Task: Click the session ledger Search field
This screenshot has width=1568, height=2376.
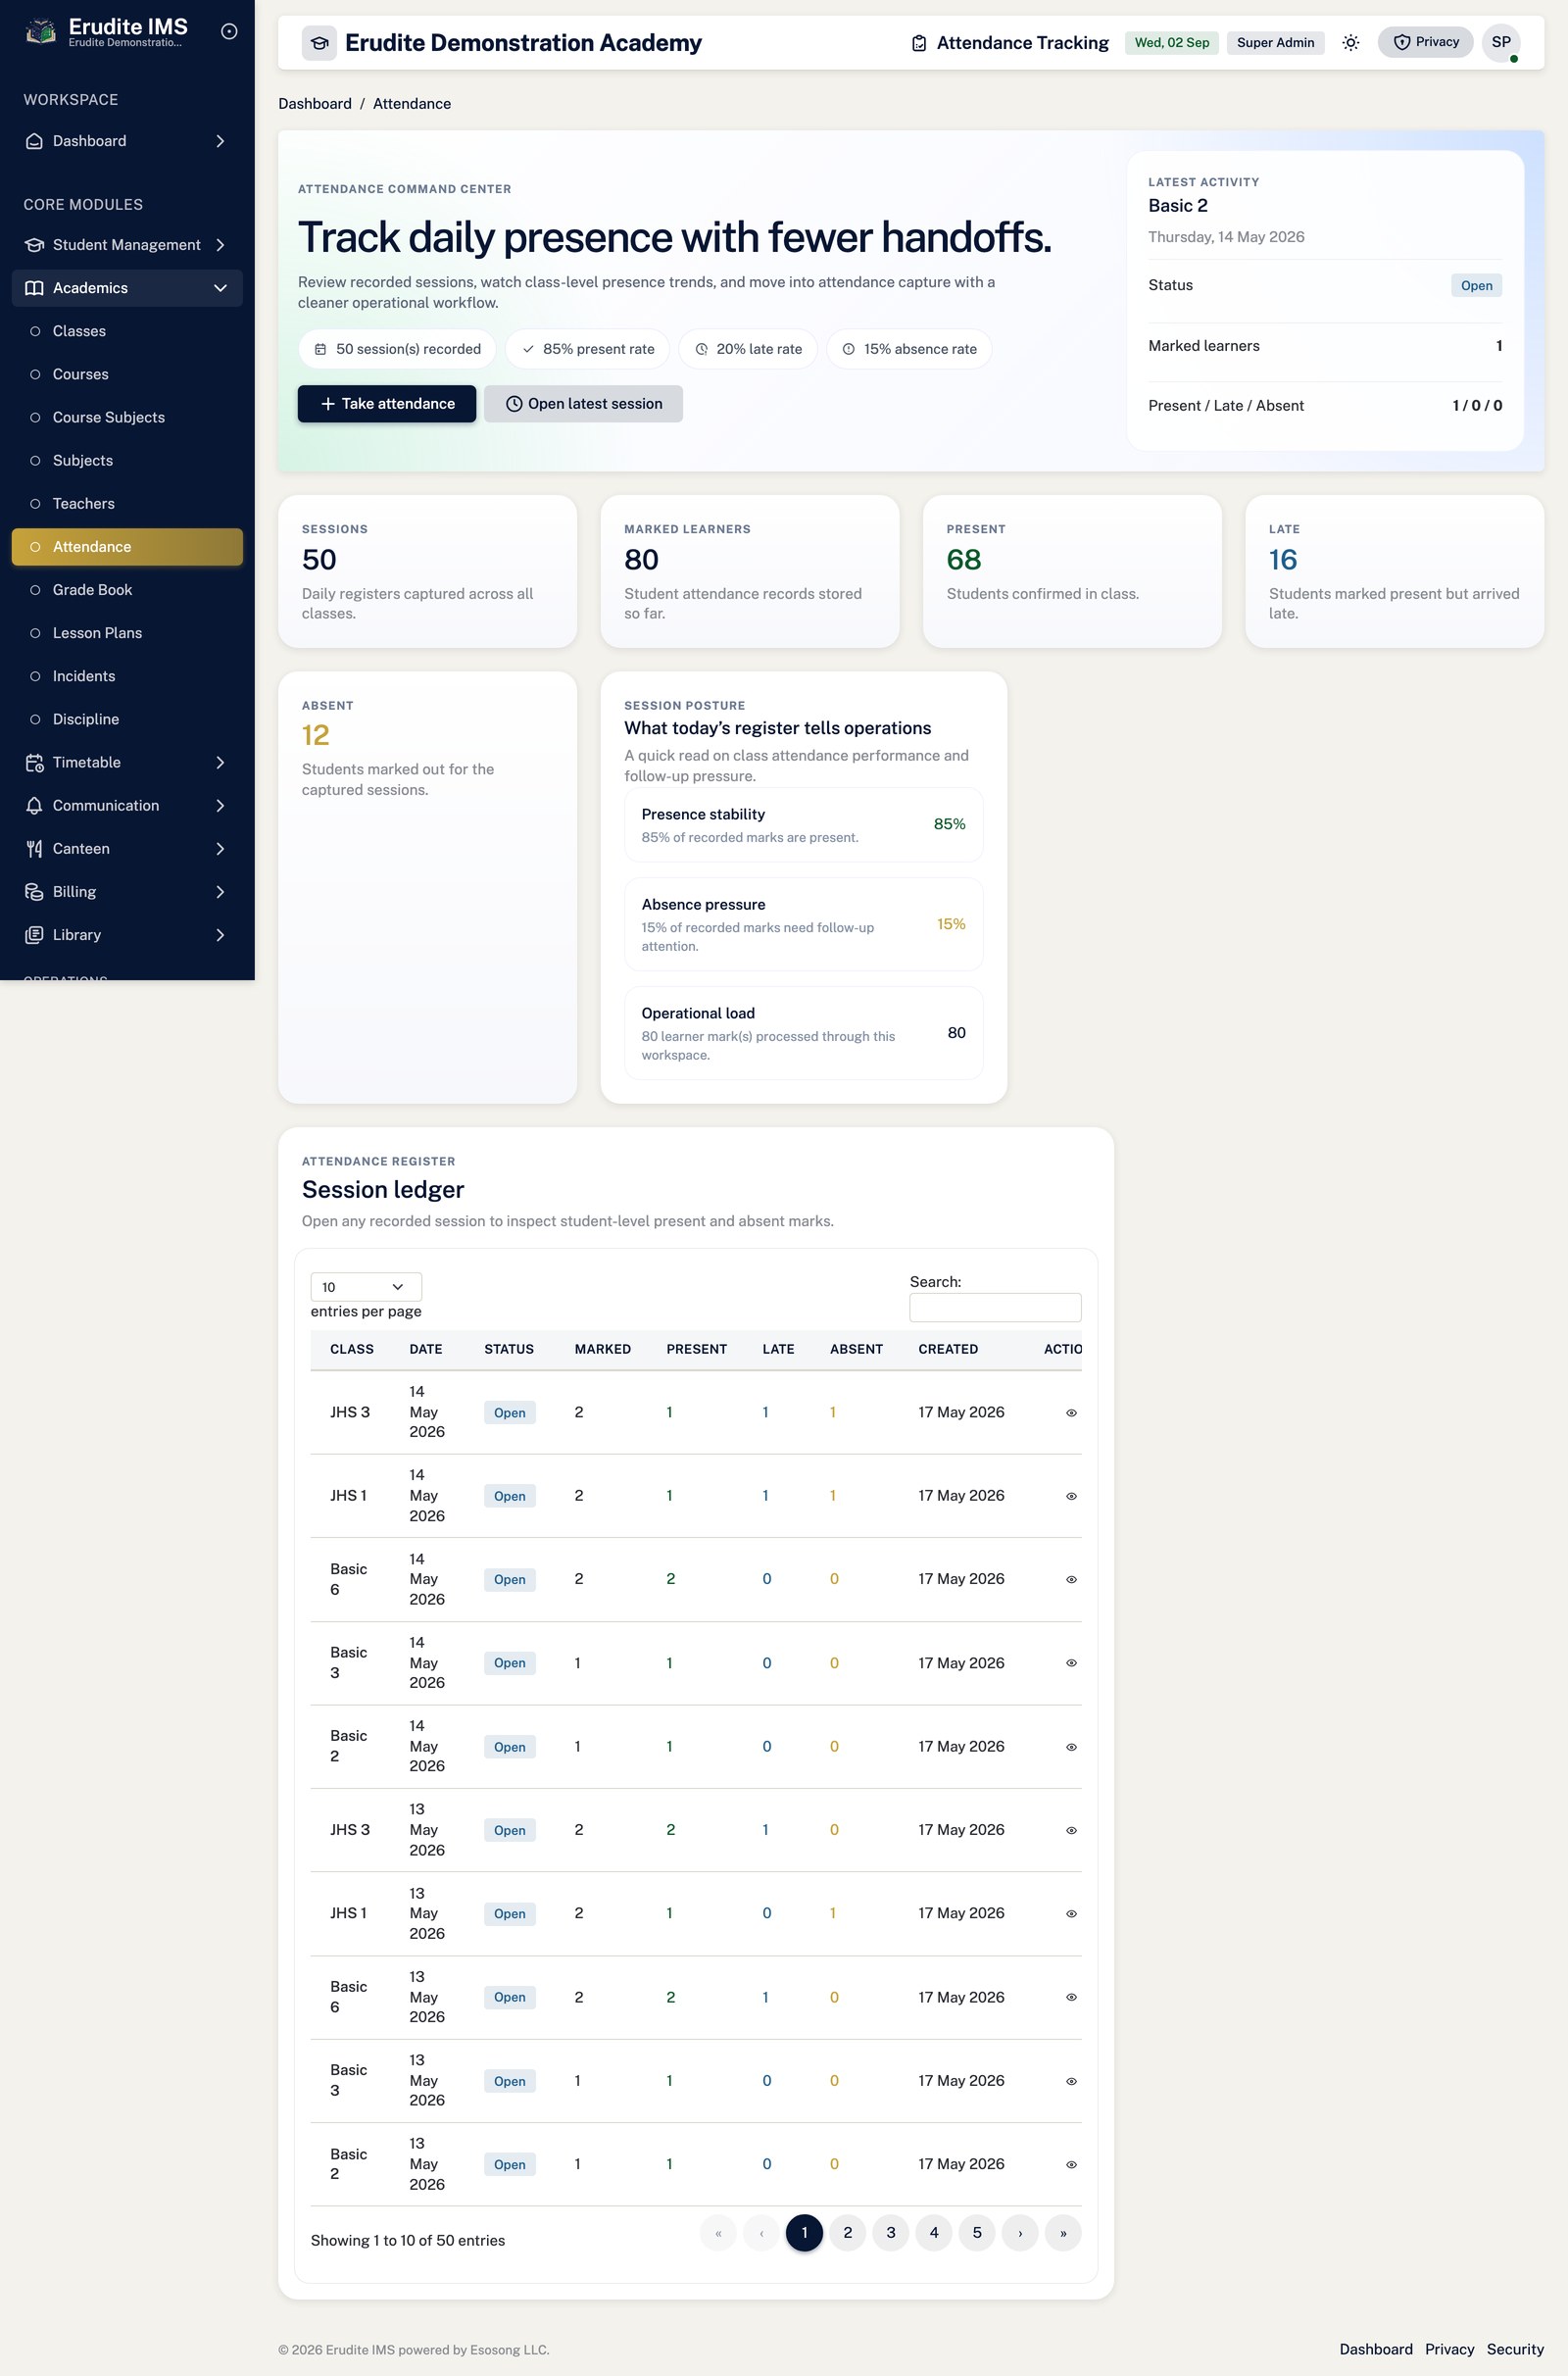Action: coord(995,1308)
